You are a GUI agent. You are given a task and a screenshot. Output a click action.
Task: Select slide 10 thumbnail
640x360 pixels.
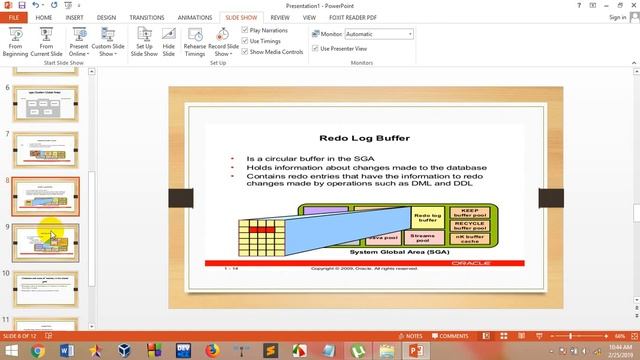45,289
